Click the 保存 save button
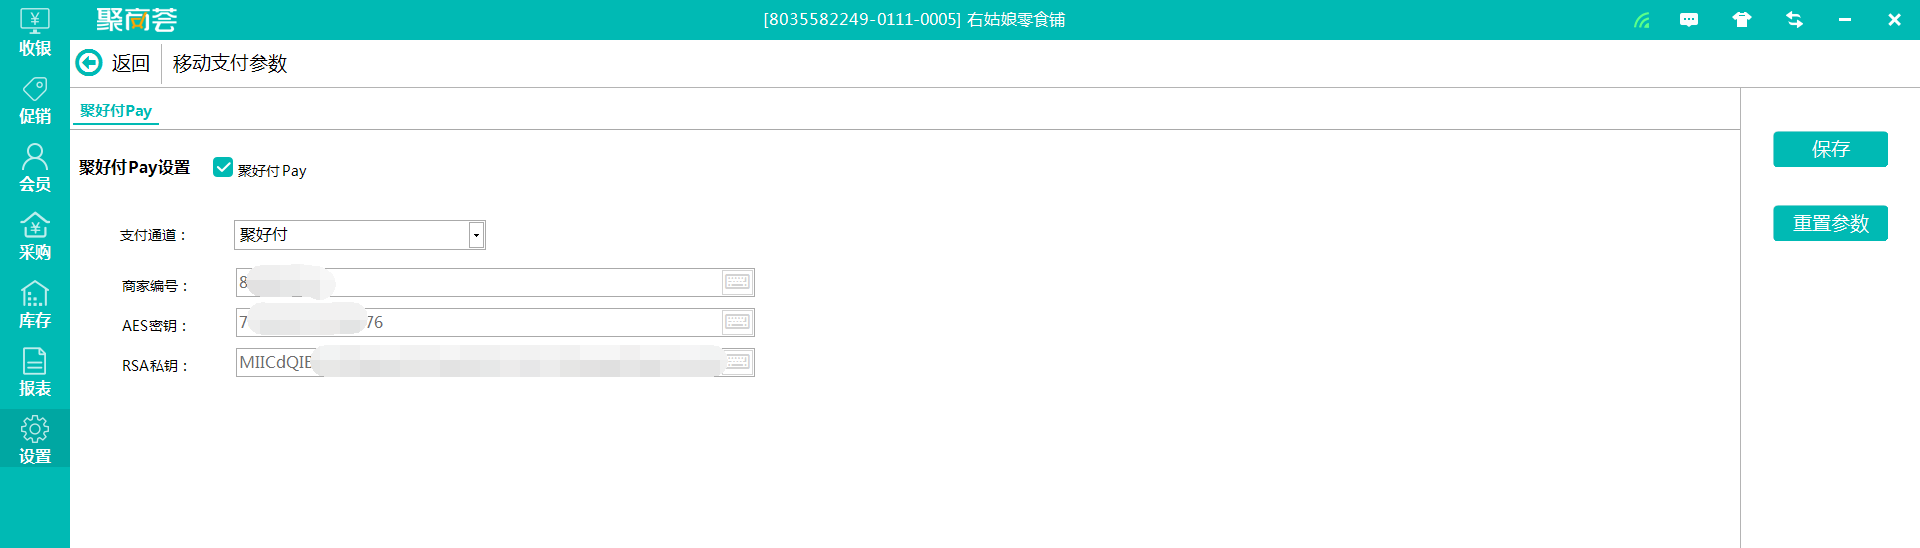The image size is (1920, 548). 1830,149
